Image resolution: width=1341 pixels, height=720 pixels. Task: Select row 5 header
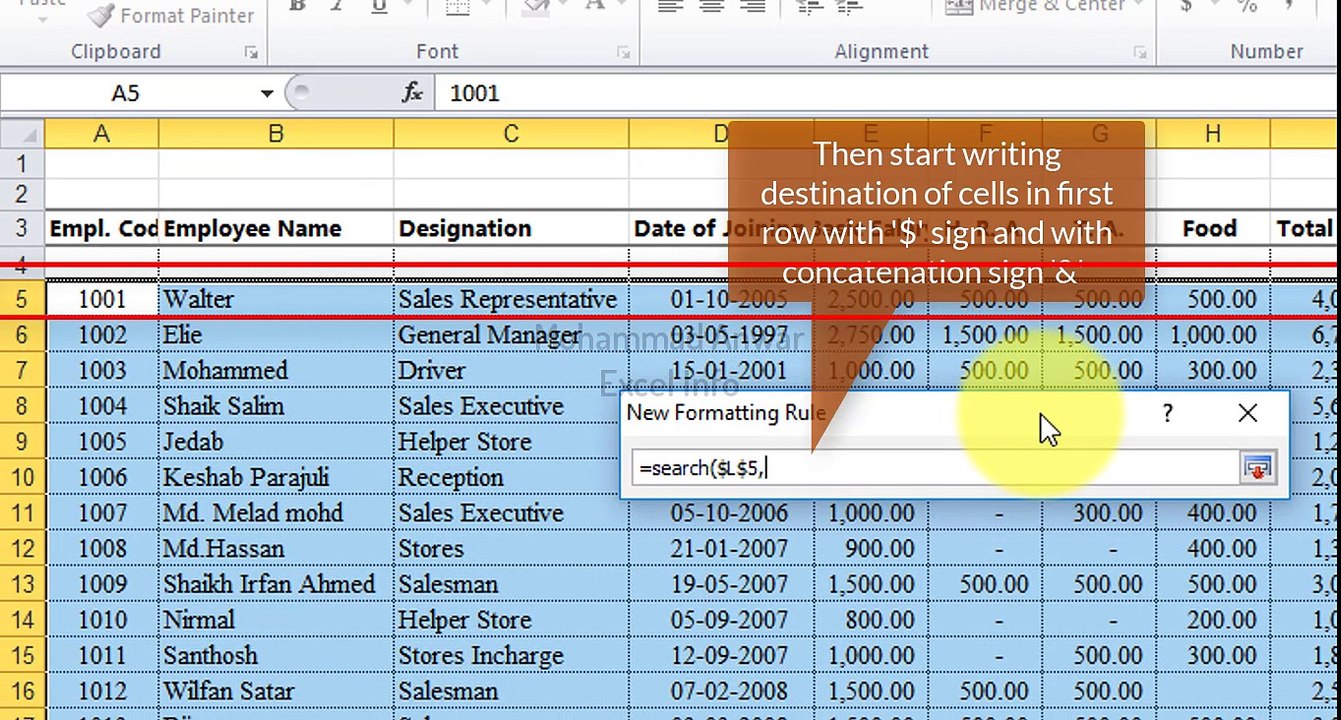22,298
